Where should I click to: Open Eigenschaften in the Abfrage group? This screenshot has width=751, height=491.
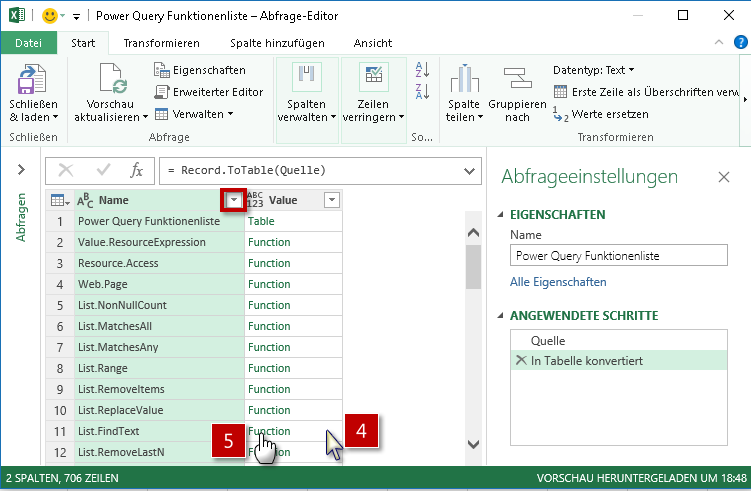point(200,70)
